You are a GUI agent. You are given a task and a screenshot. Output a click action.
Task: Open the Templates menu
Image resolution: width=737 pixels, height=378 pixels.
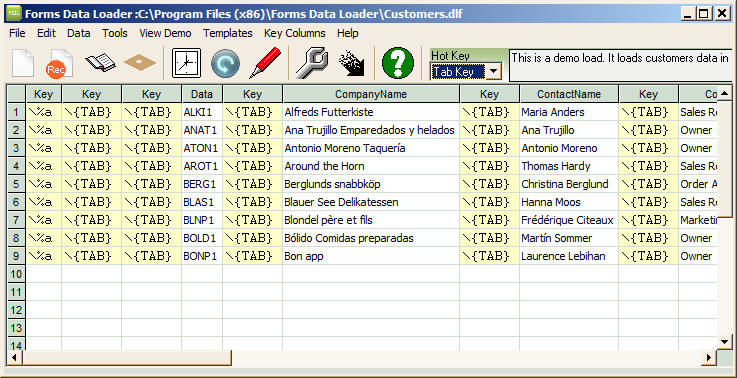(227, 33)
